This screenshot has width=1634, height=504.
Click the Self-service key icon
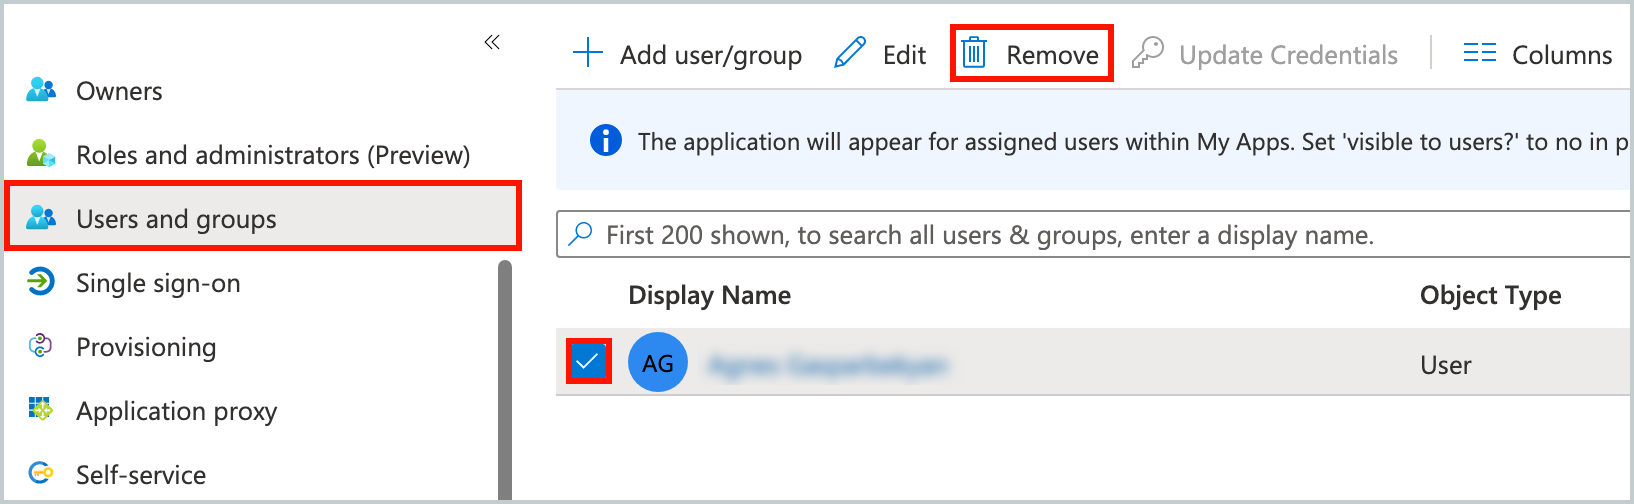coord(41,473)
